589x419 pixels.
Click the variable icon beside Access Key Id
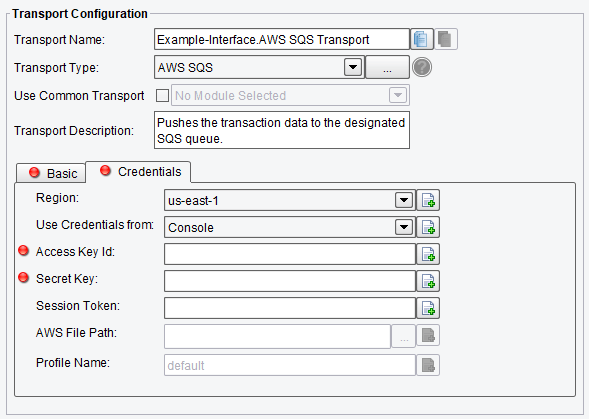click(x=428, y=254)
